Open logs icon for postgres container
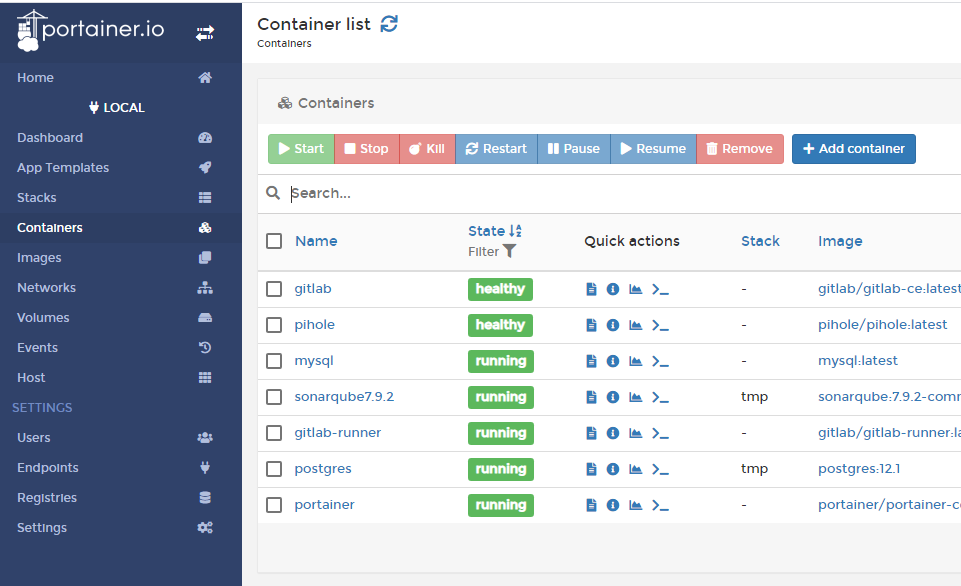This screenshot has width=961, height=586. point(591,469)
